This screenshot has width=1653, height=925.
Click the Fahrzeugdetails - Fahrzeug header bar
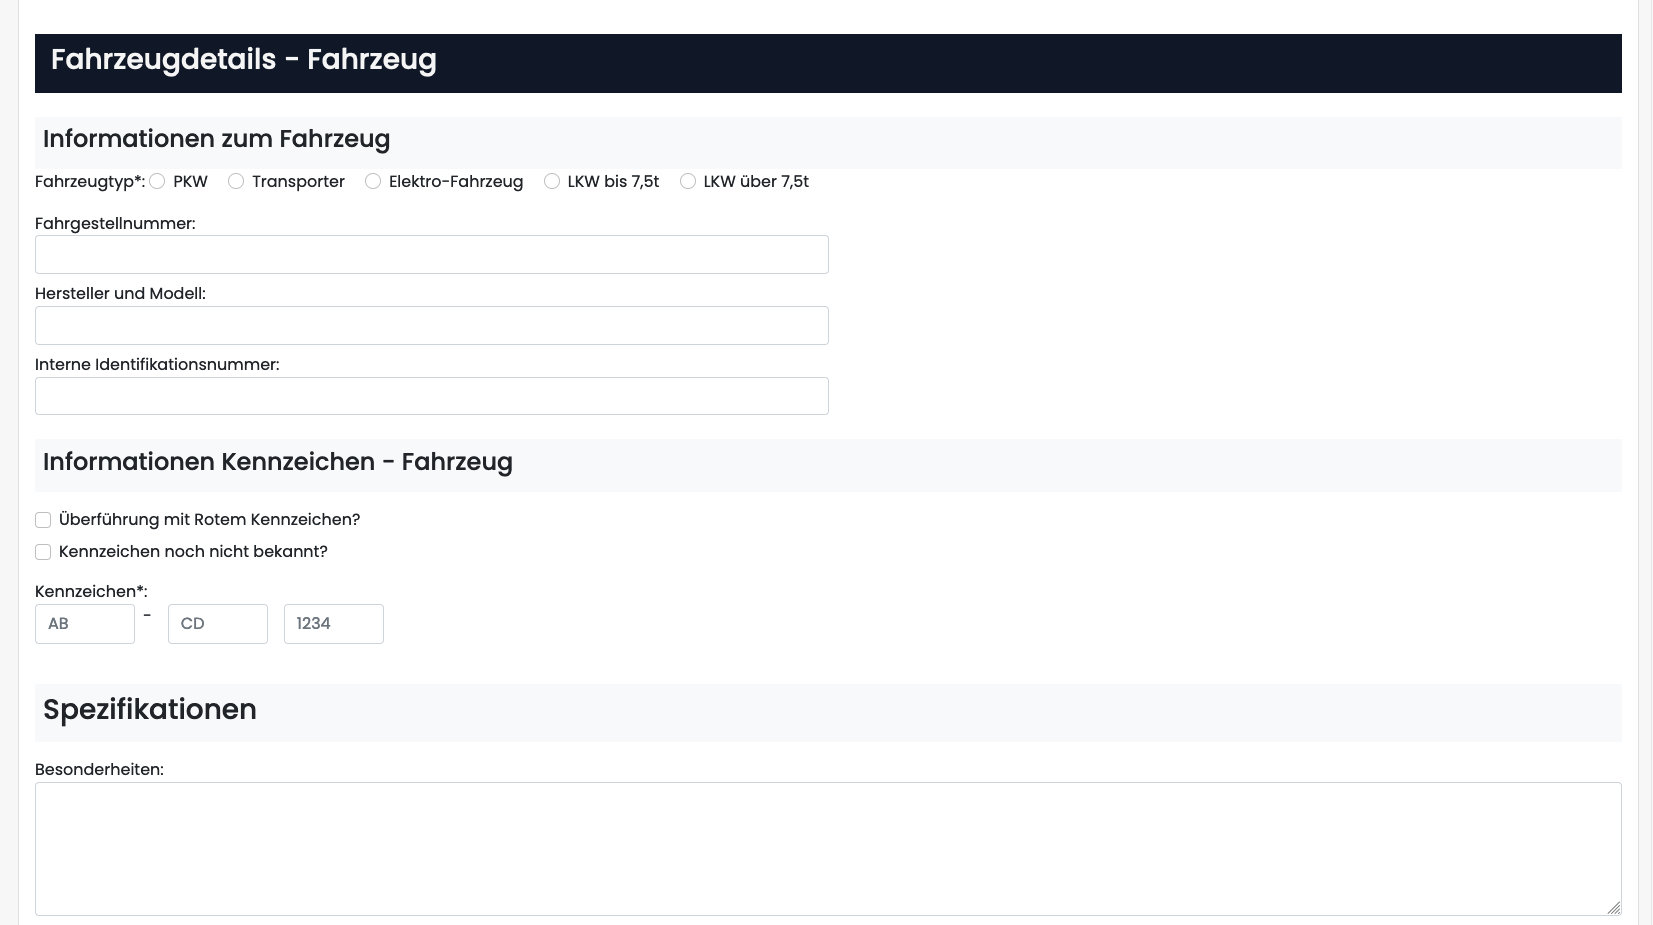pos(827,63)
